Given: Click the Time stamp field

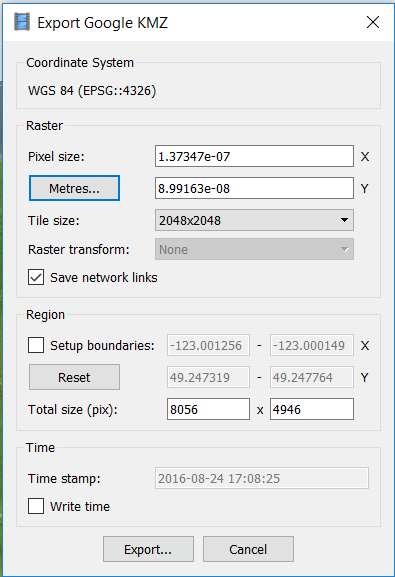Looking at the screenshot, I should tap(262, 478).
